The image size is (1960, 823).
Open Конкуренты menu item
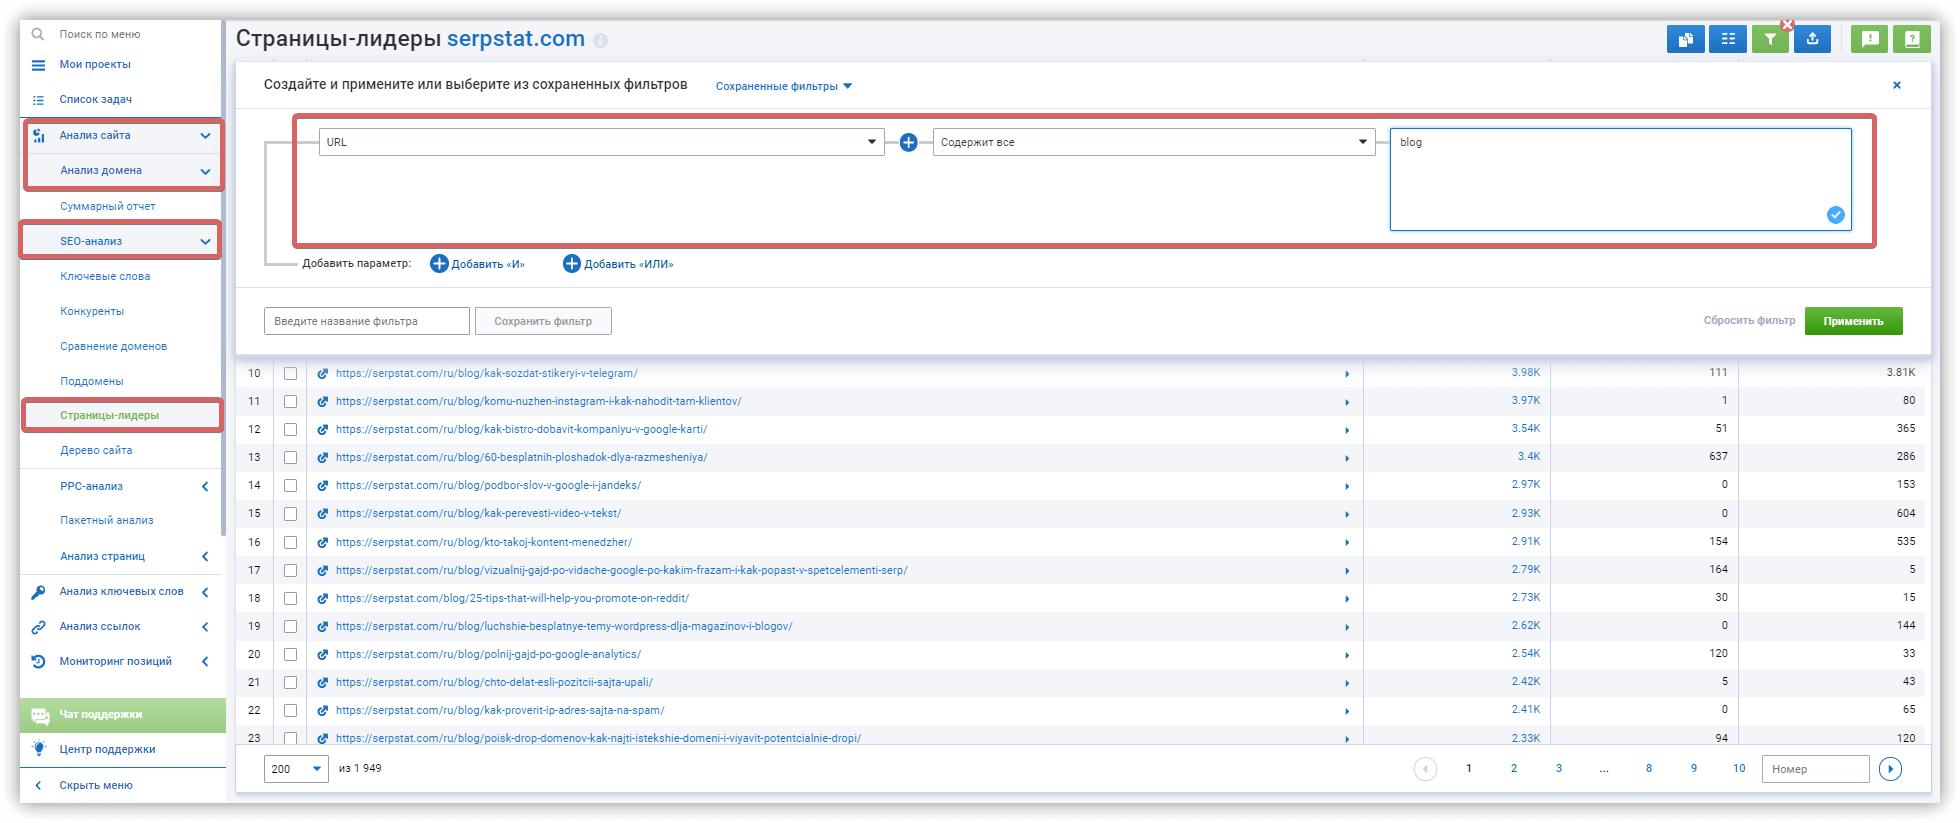click(92, 312)
